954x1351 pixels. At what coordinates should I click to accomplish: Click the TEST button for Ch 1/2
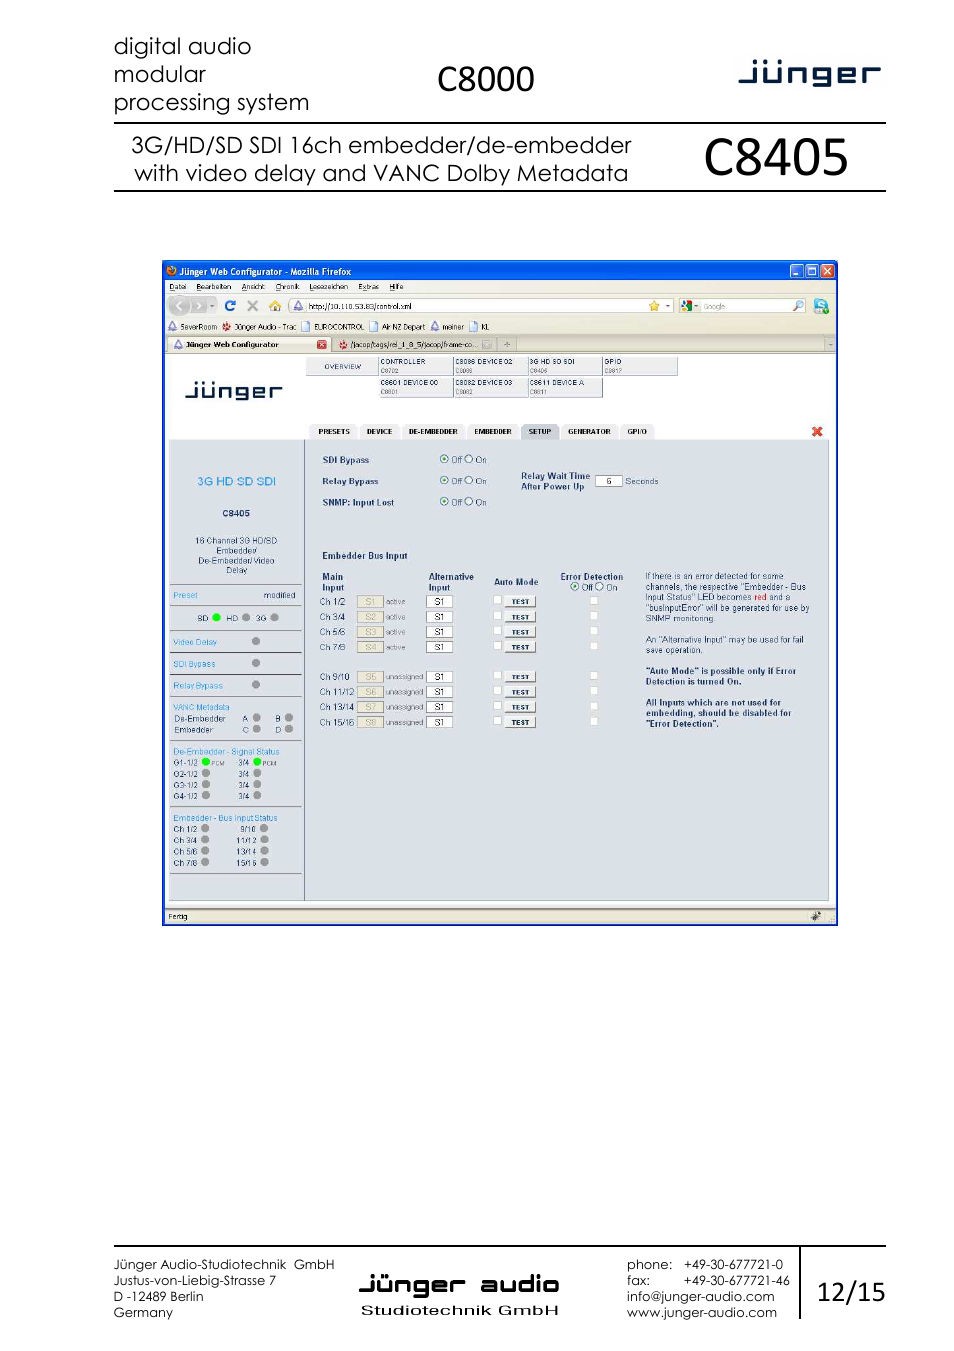pos(521,602)
